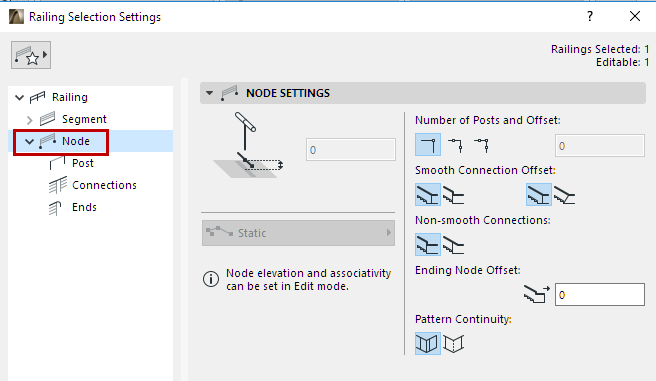The width and height of the screenshot is (656, 381).
Task: Choose third two-posts offset option
Action: (482, 145)
